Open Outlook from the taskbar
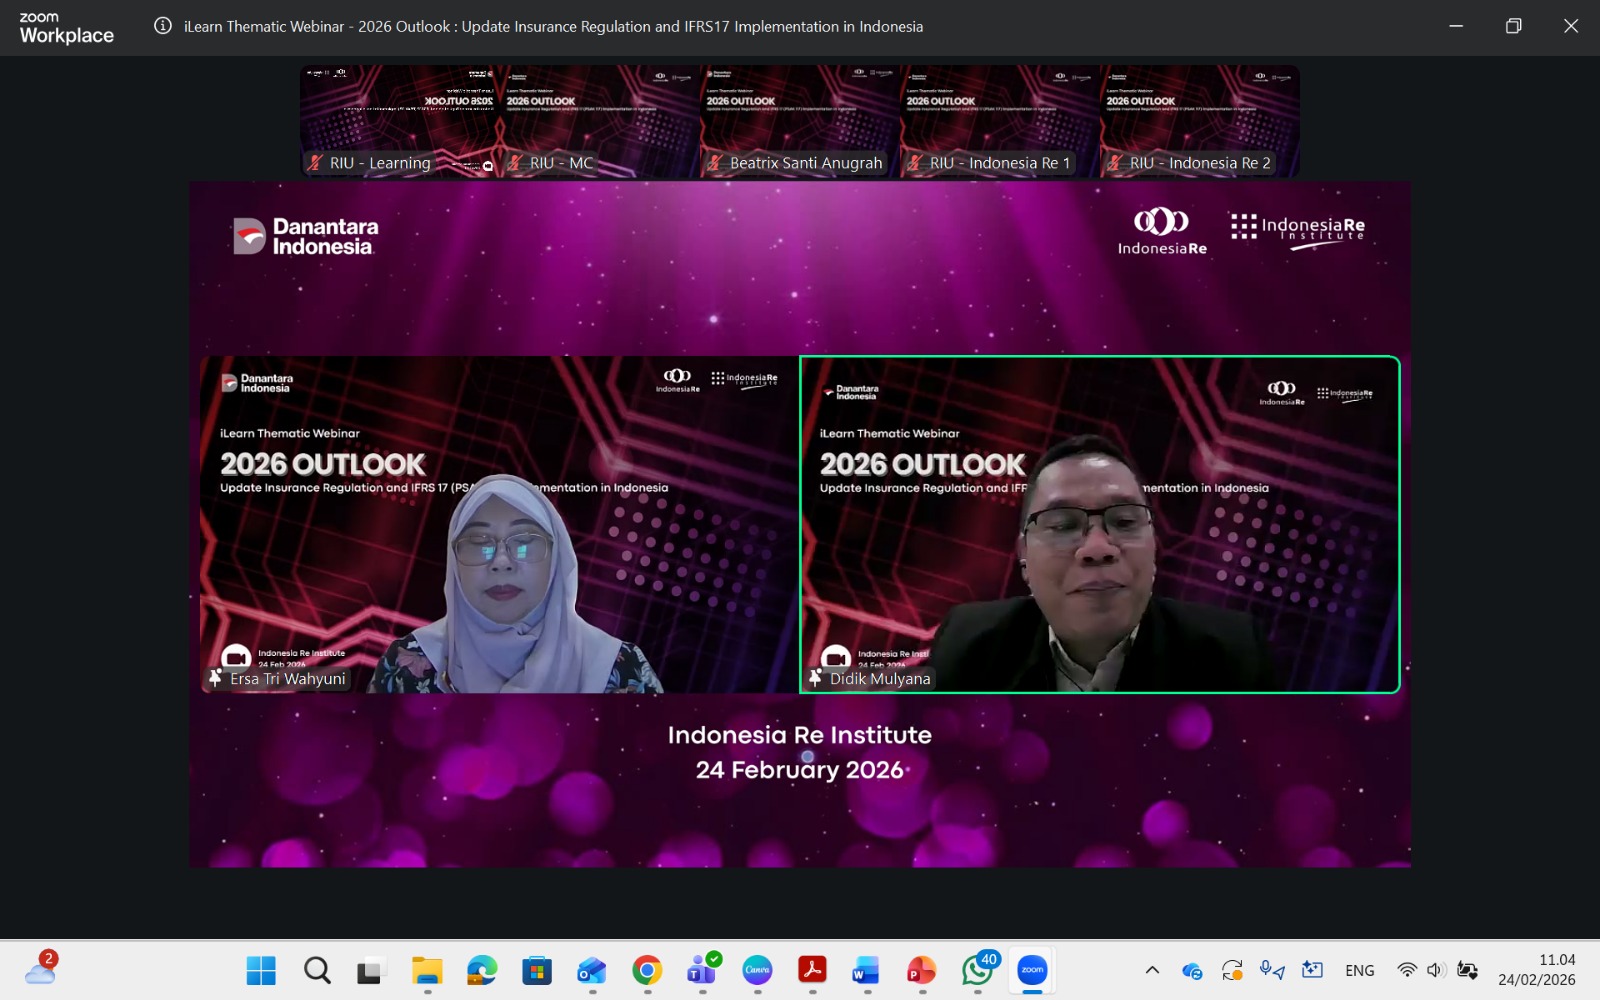 (592, 970)
